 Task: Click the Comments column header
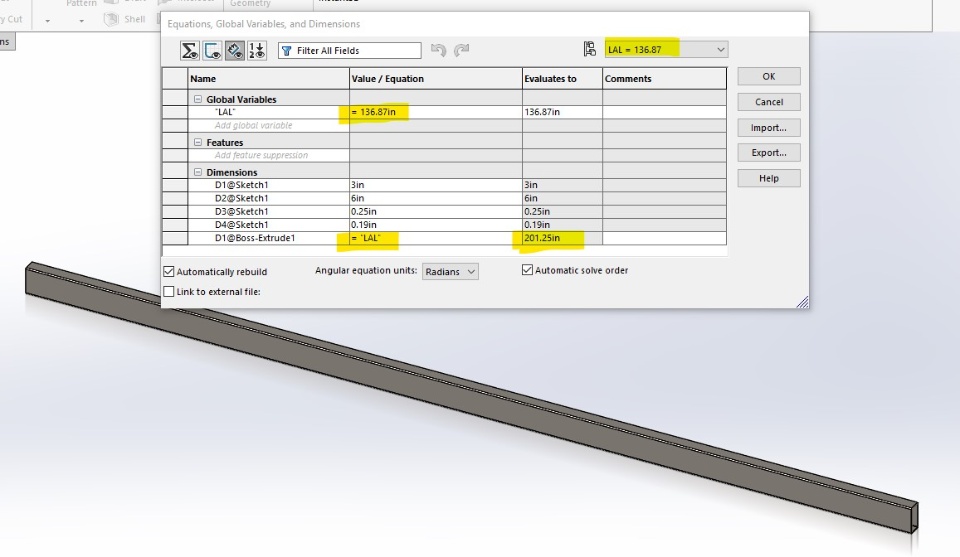[x=664, y=78]
